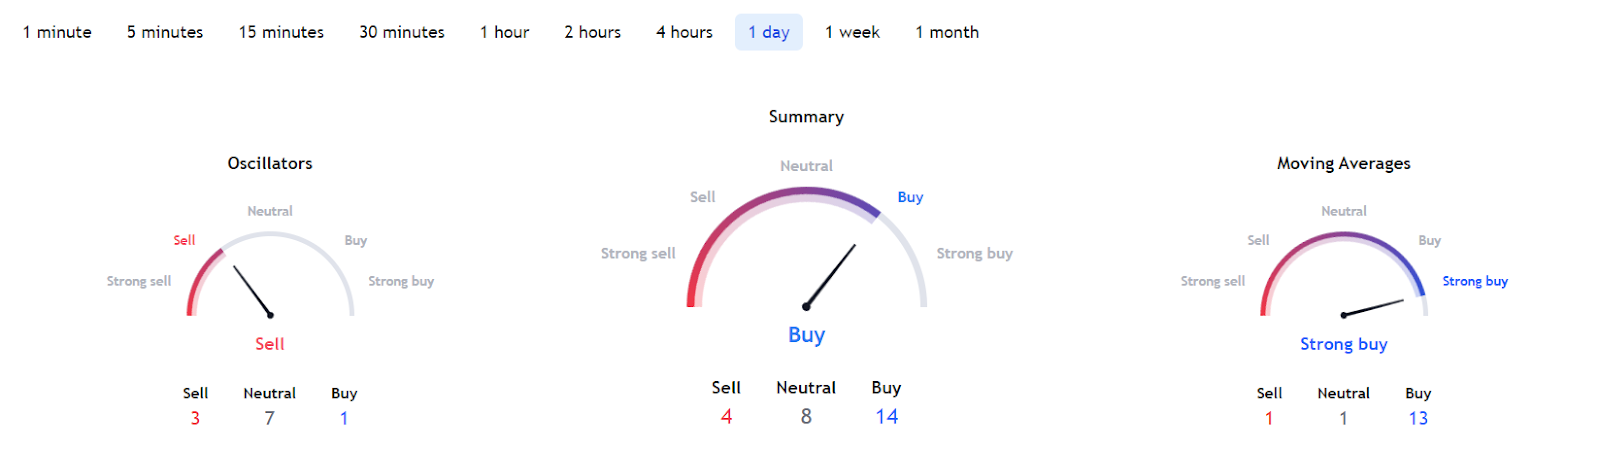Select the 1 minute timeframe tab

[57, 32]
